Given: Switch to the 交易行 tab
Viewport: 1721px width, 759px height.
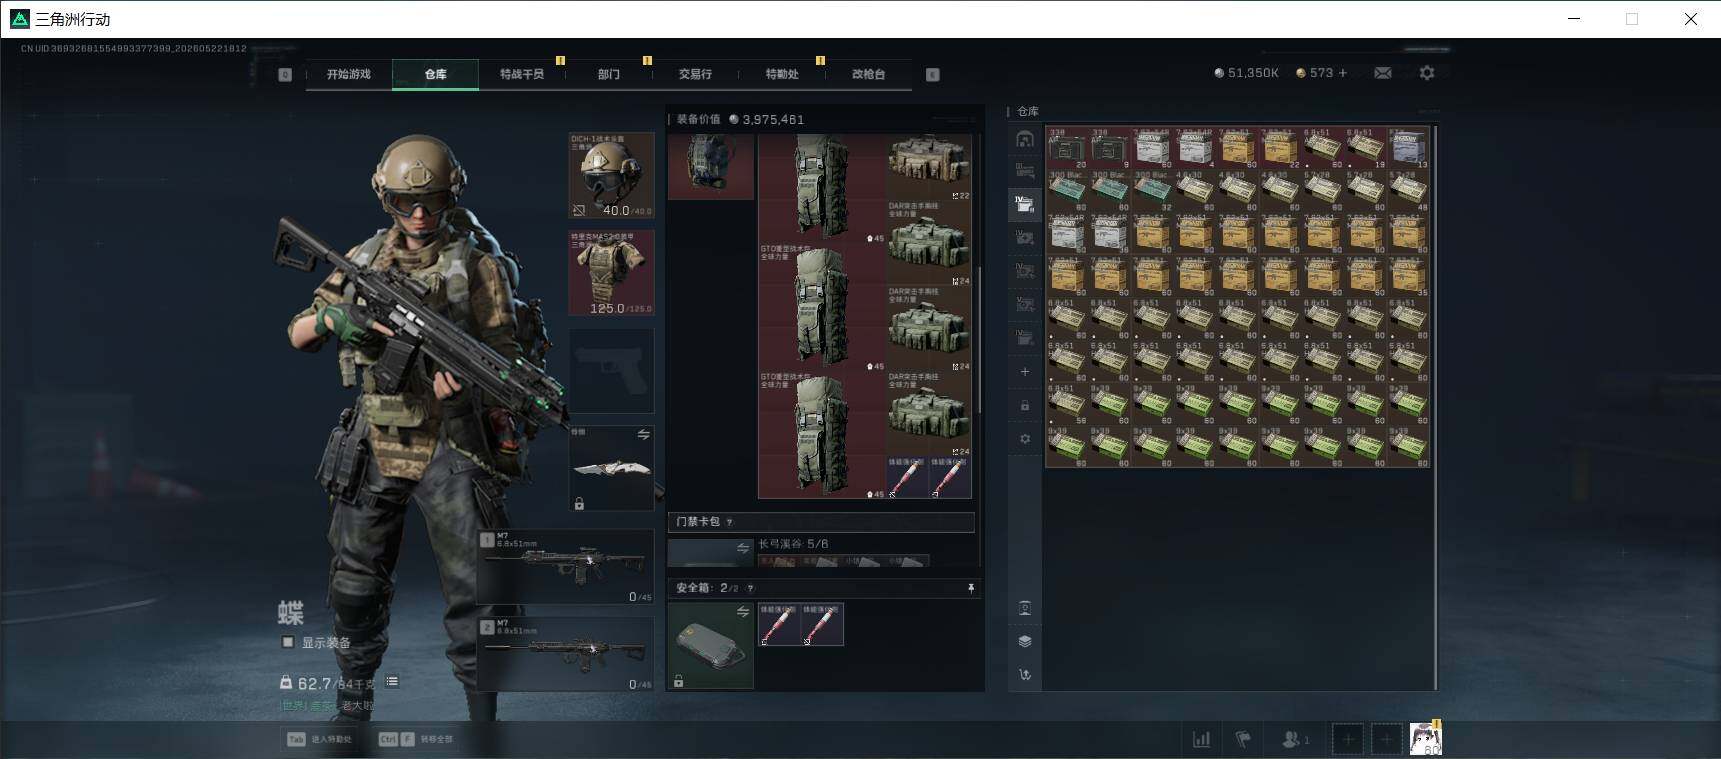Looking at the screenshot, I should click(x=695, y=74).
